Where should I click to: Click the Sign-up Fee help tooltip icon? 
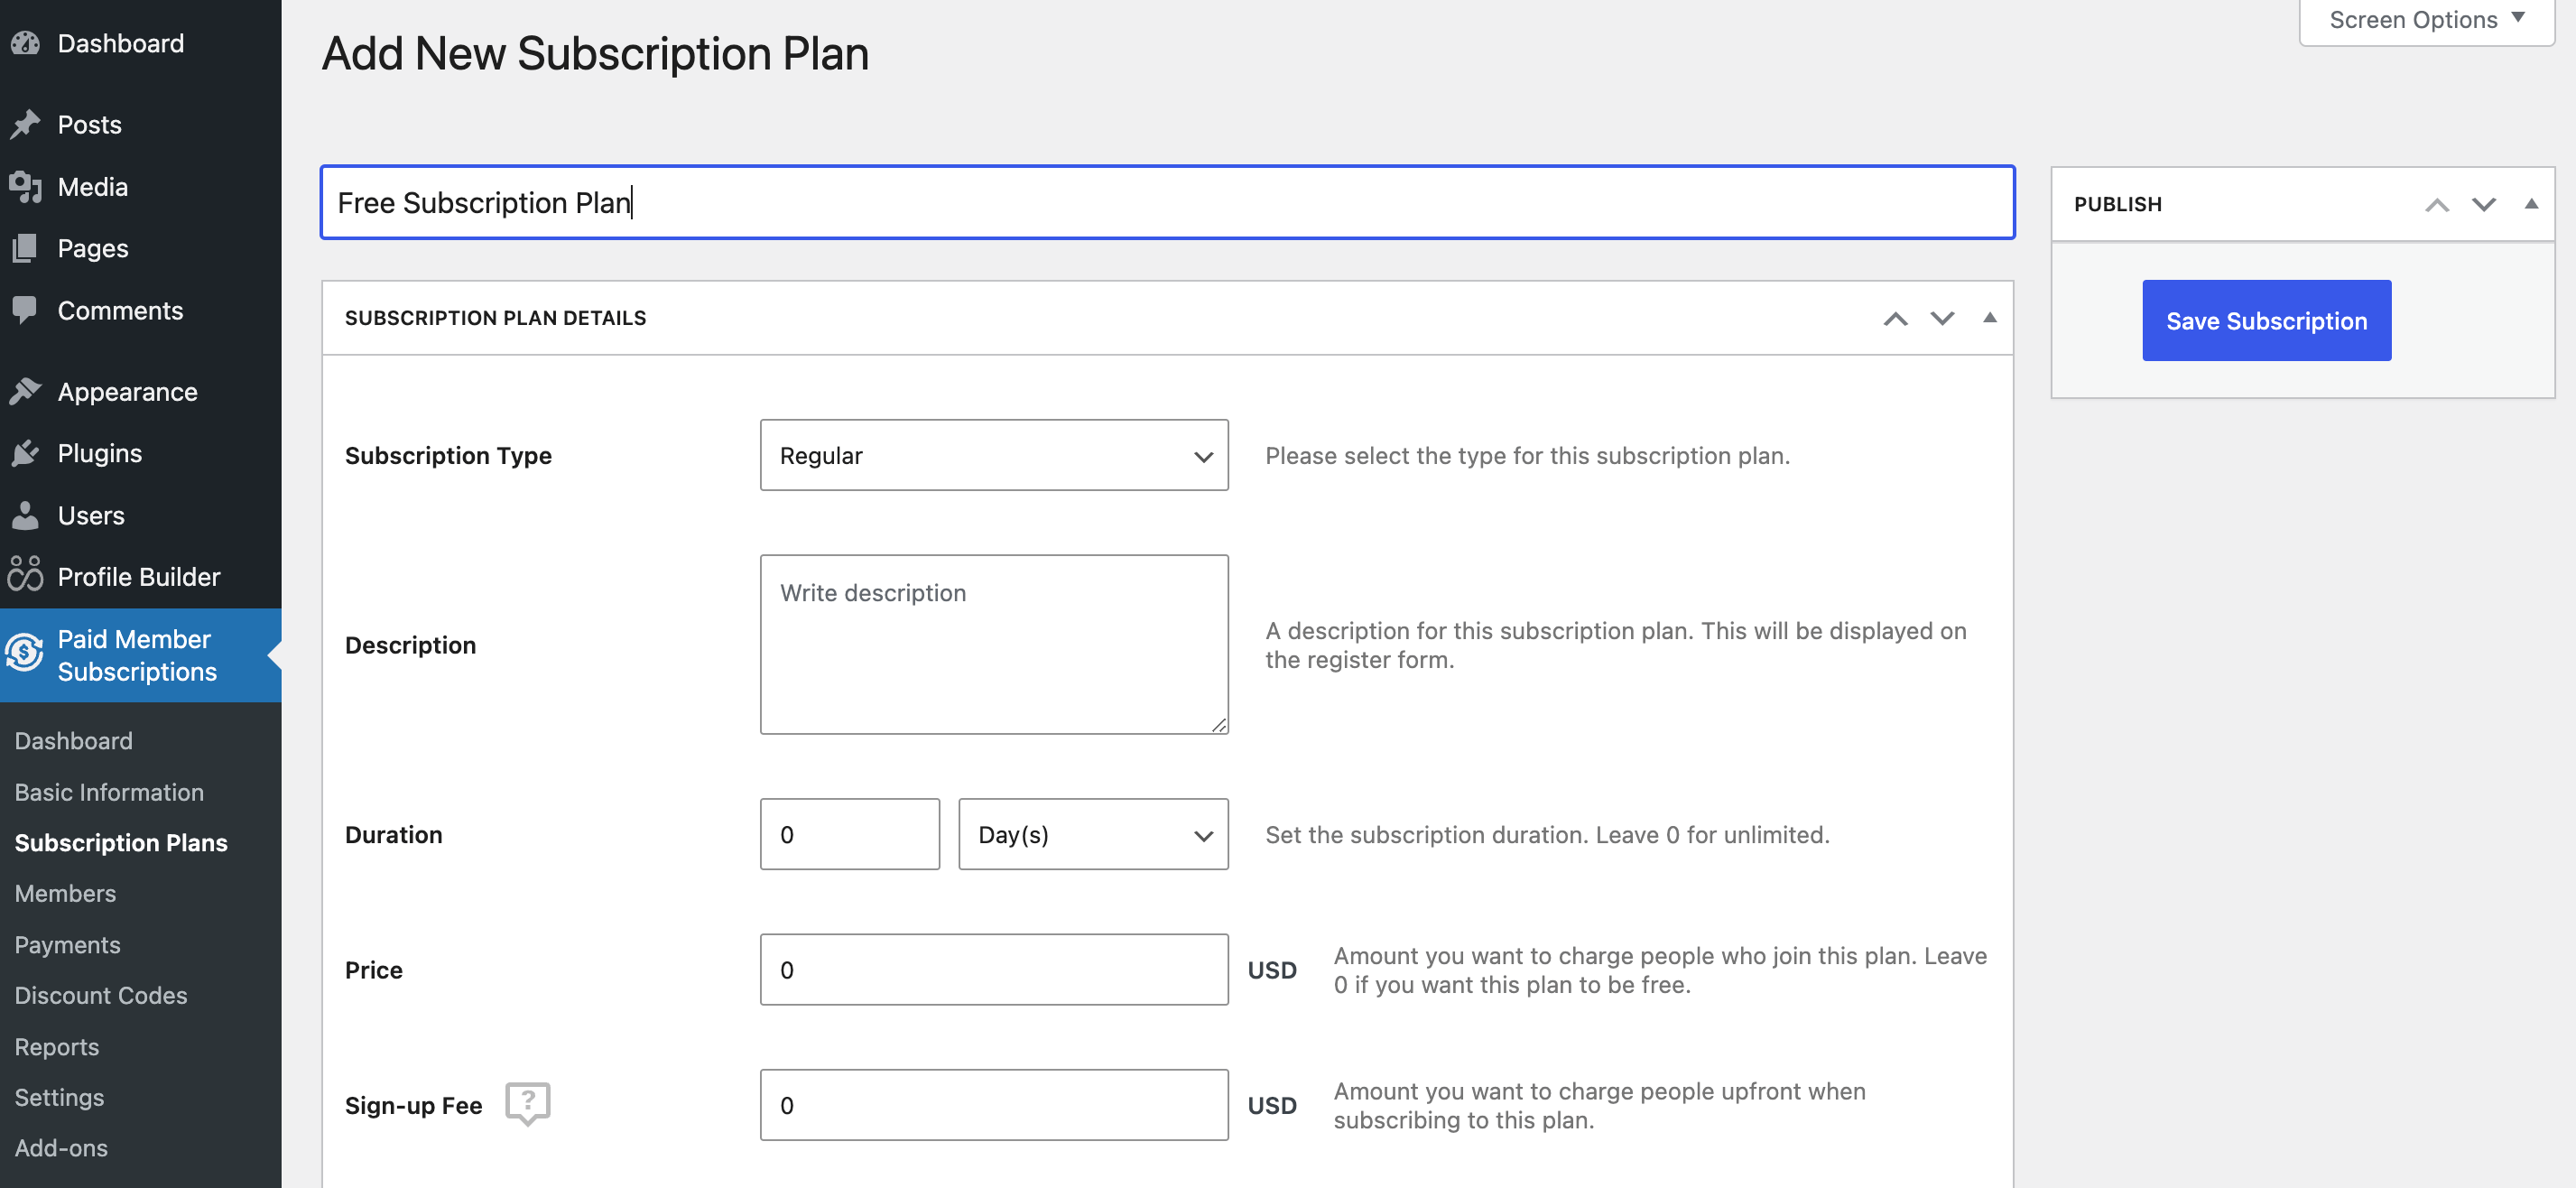coord(527,1104)
